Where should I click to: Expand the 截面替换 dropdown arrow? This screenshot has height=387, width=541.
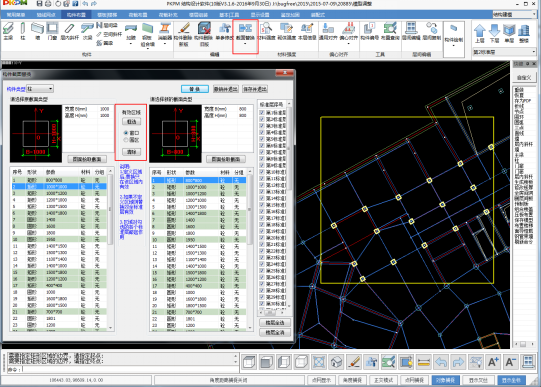(245, 44)
